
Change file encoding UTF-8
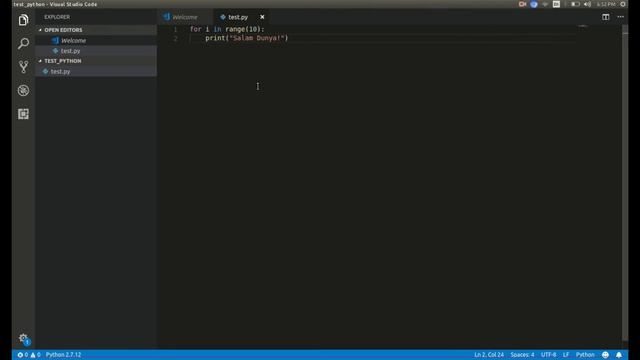(x=548, y=355)
